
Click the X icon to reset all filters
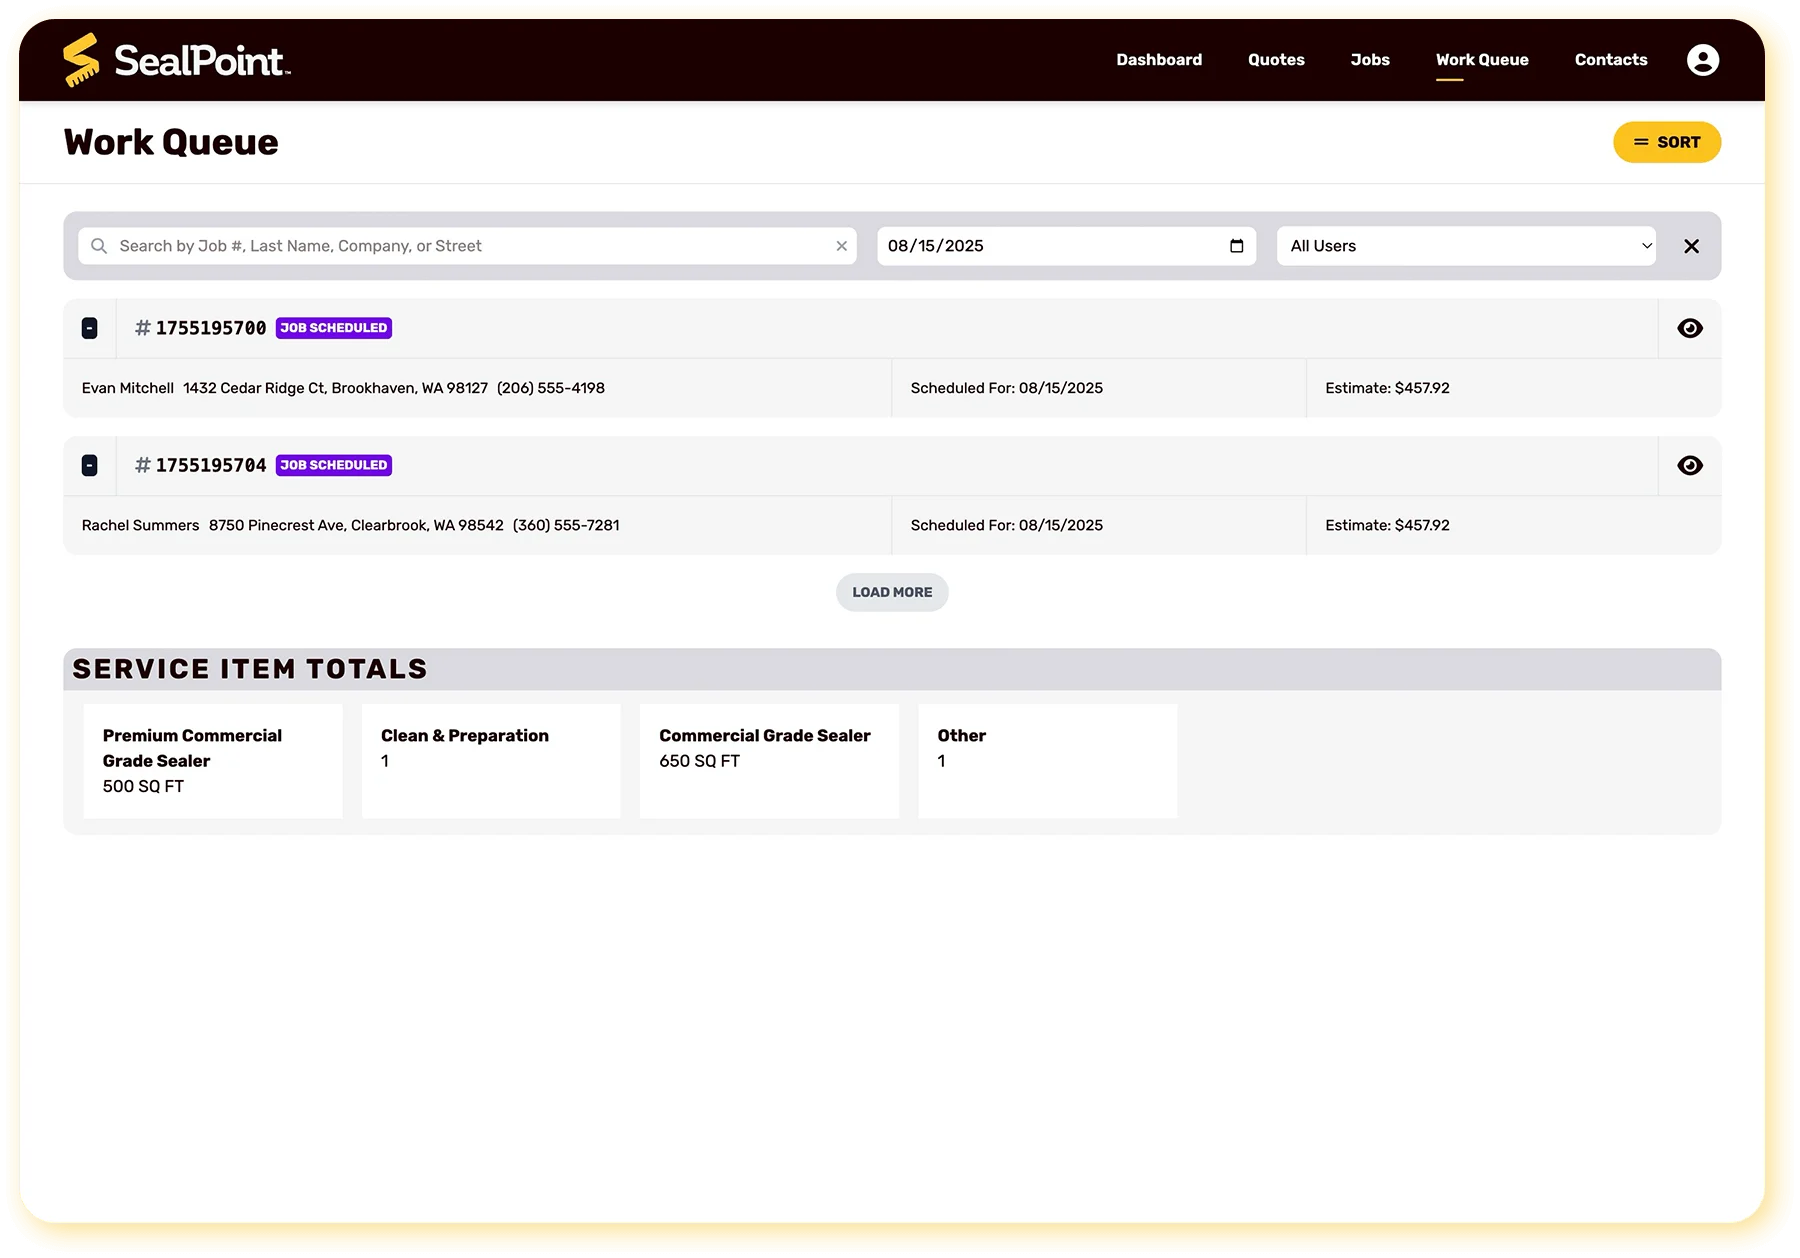pyautogui.click(x=1692, y=245)
